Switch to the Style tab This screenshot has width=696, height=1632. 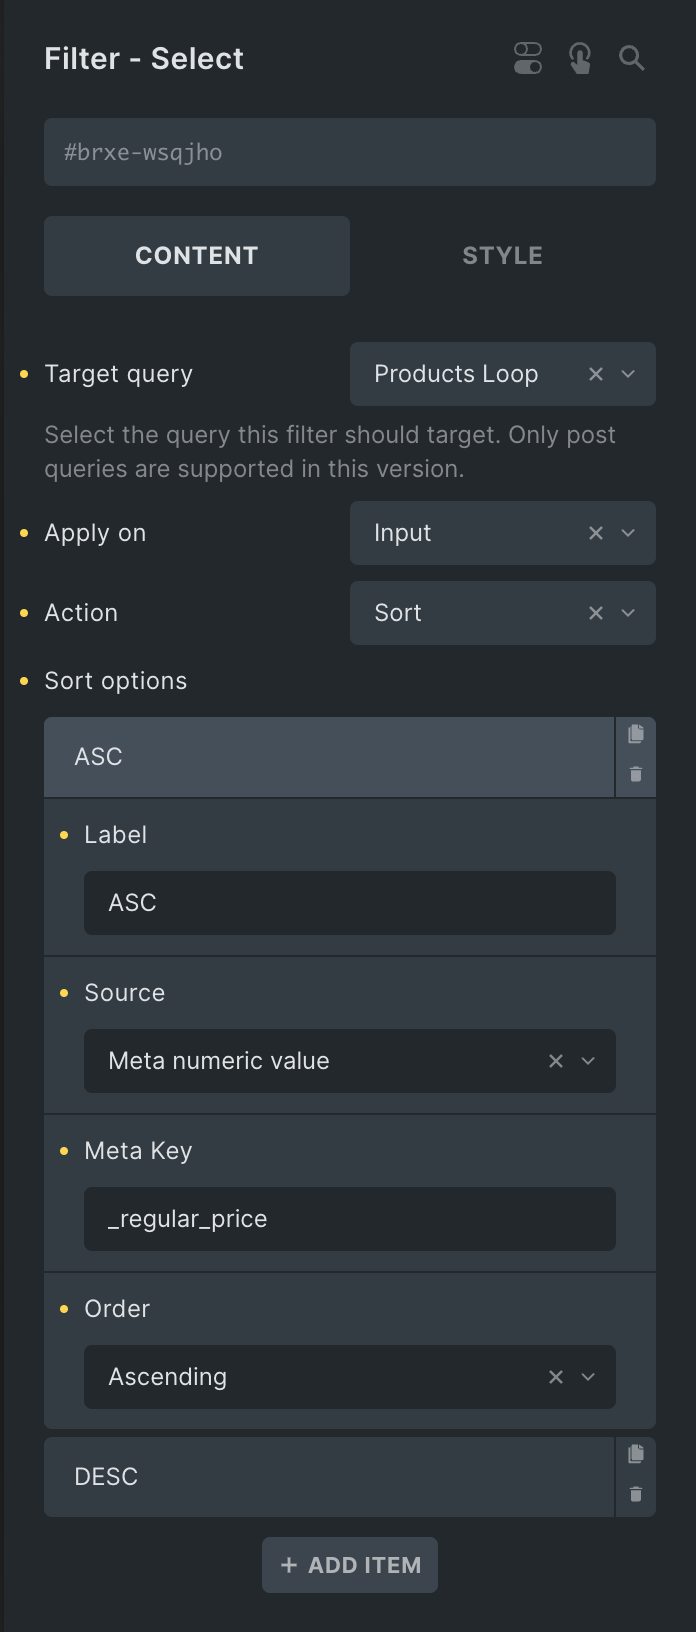click(x=502, y=256)
